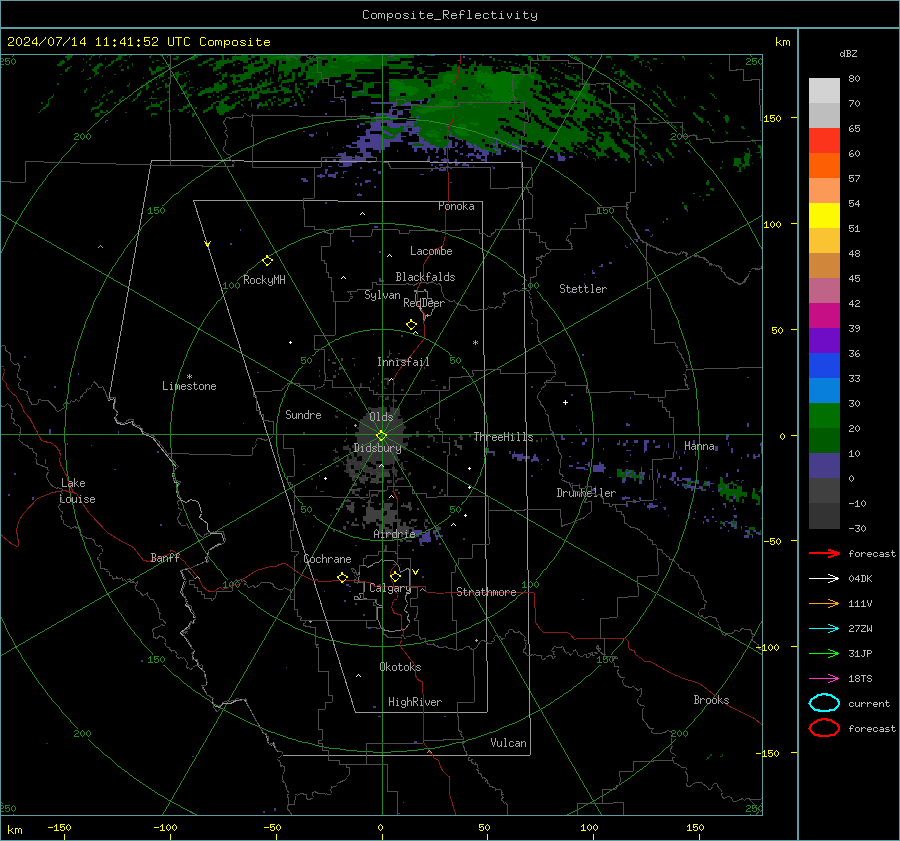Click the yellow diamond marker below Cochrane

pyautogui.click(x=343, y=578)
